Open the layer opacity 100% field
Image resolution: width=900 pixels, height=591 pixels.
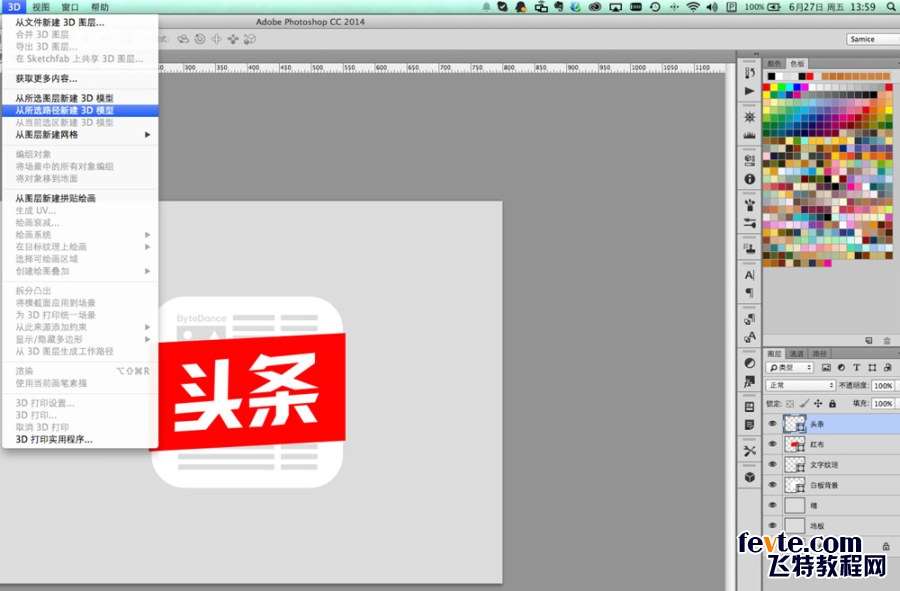pyautogui.click(x=883, y=386)
